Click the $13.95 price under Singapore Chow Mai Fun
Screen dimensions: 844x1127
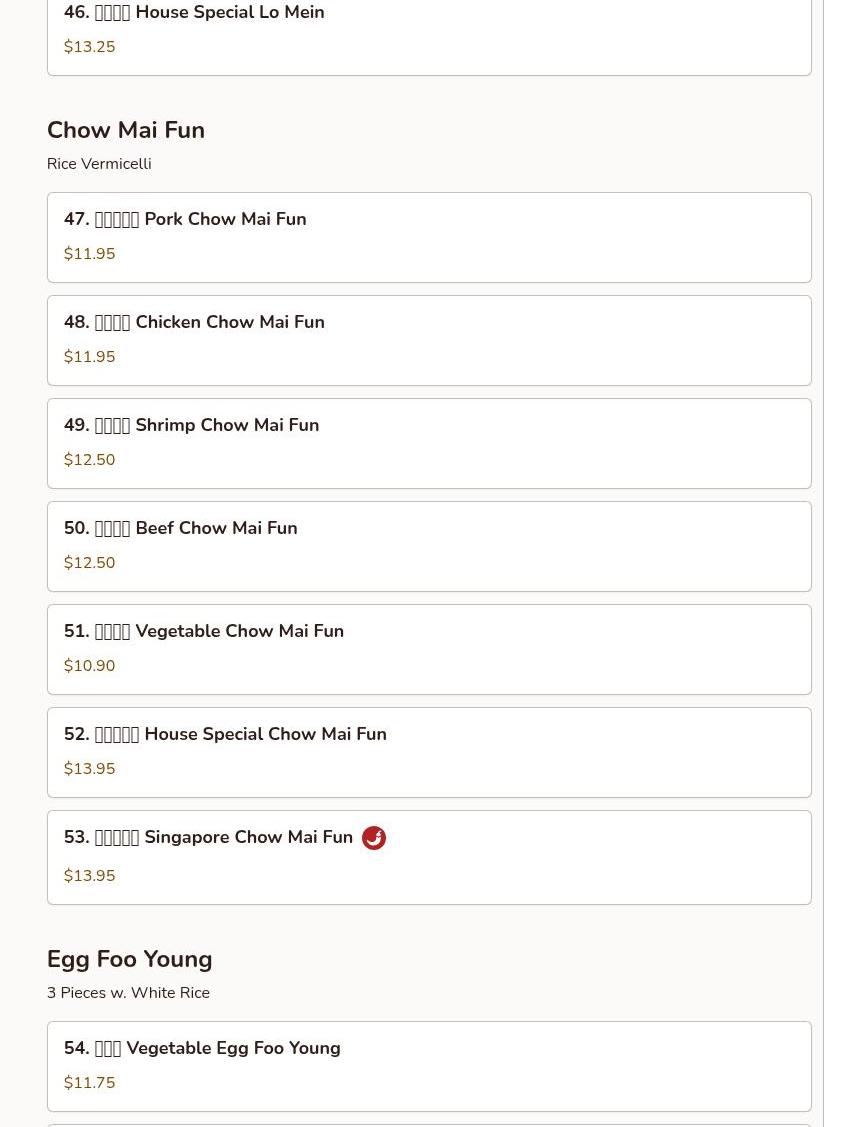89,875
